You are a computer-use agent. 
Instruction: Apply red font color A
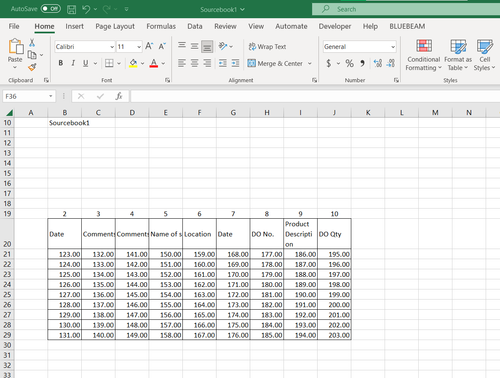coord(154,63)
